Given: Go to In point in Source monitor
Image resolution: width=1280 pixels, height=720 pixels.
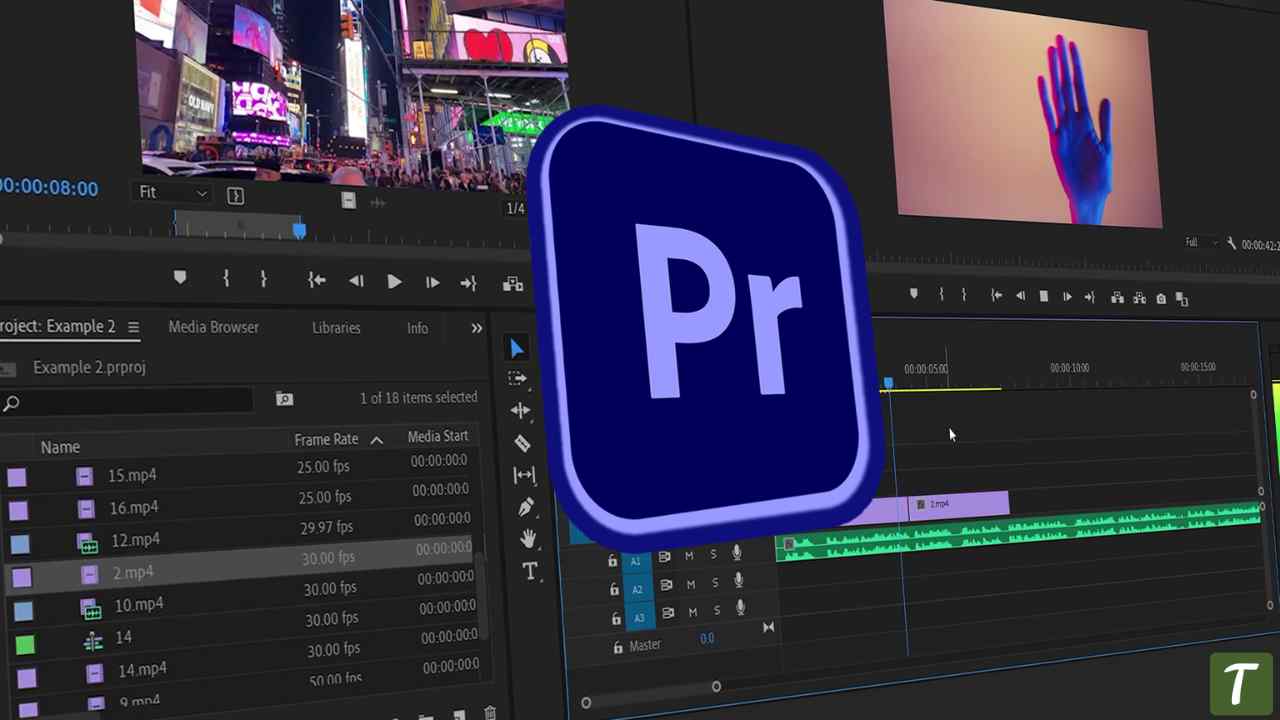Looking at the screenshot, I should click(316, 282).
